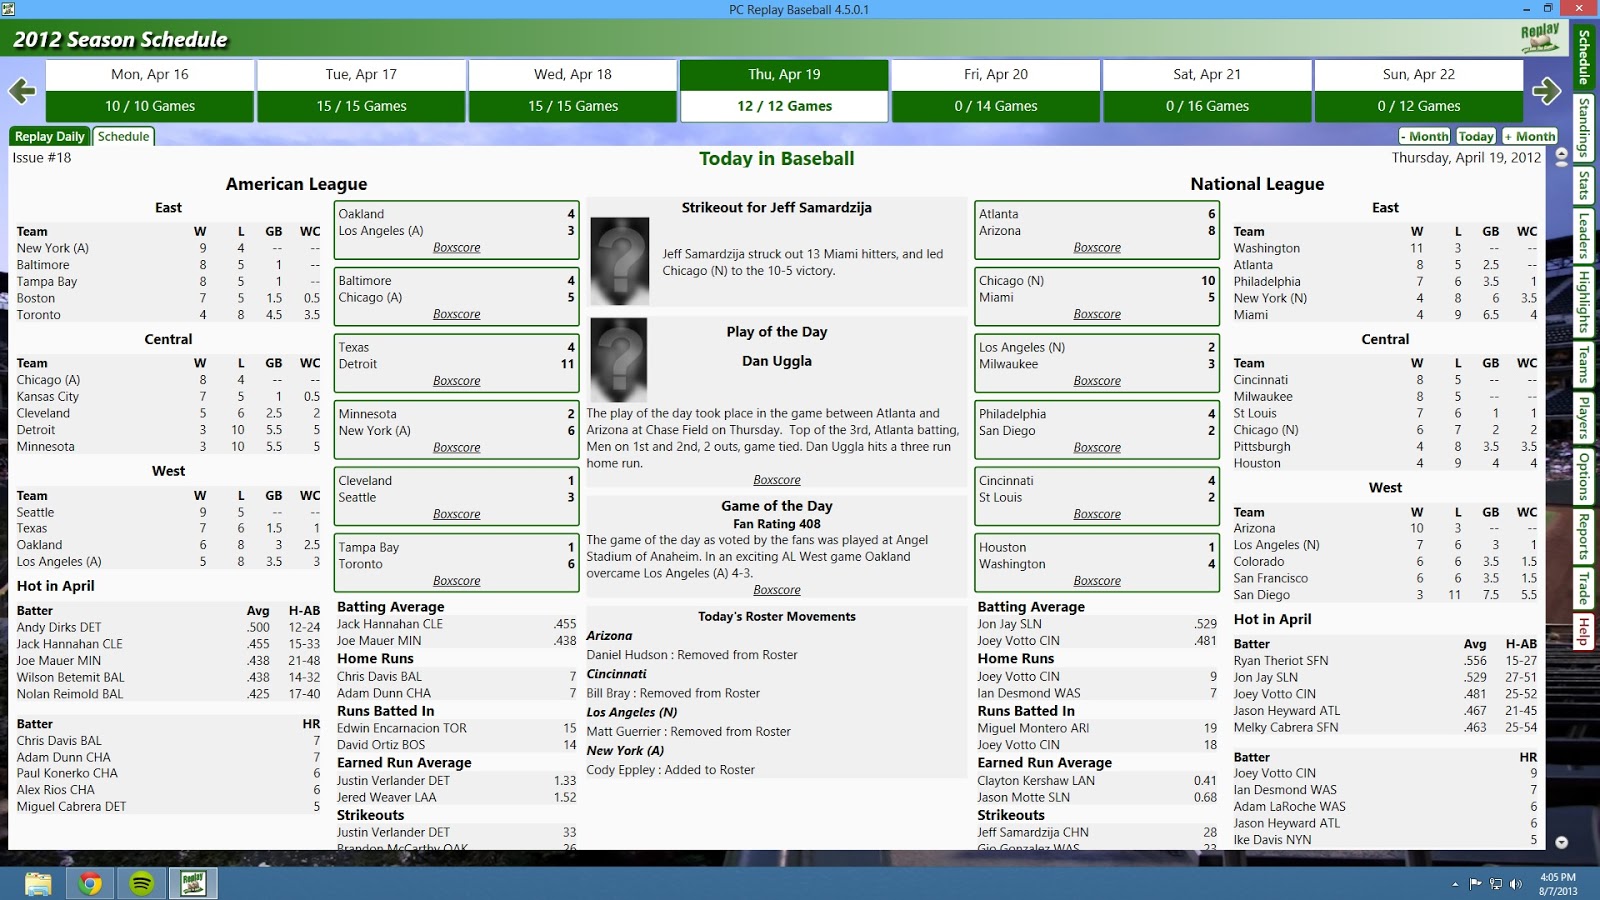Switch to the Replay Daily tab
This screenshot has width=1600, height=900.
48,136
